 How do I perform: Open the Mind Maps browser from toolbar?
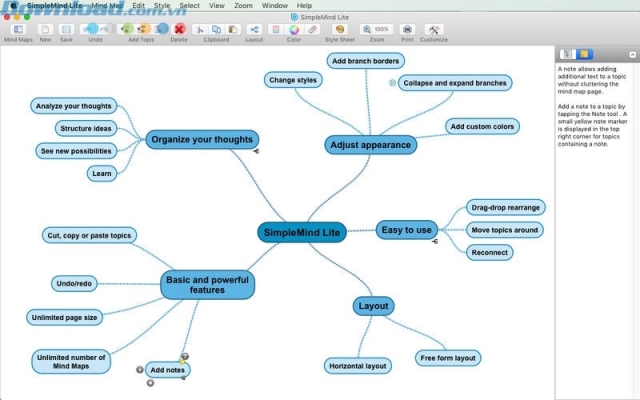click(18, 29)
